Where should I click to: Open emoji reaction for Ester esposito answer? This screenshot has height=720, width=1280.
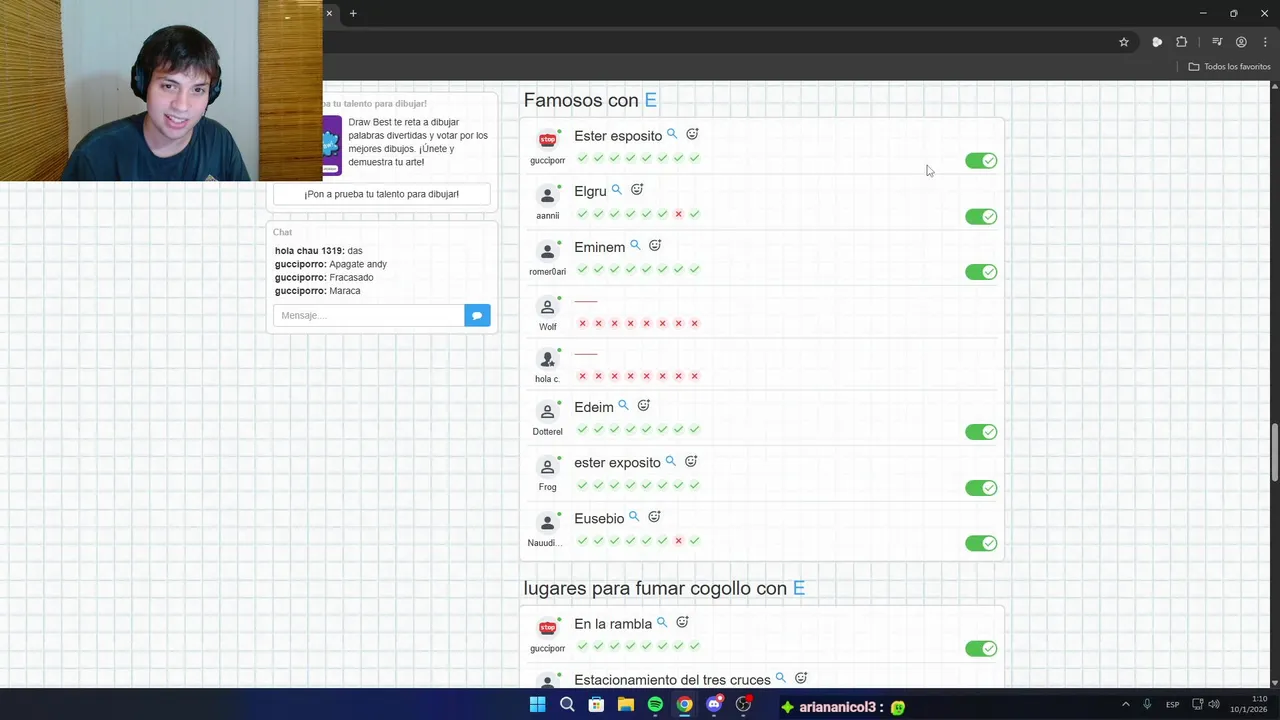point(692,134)
